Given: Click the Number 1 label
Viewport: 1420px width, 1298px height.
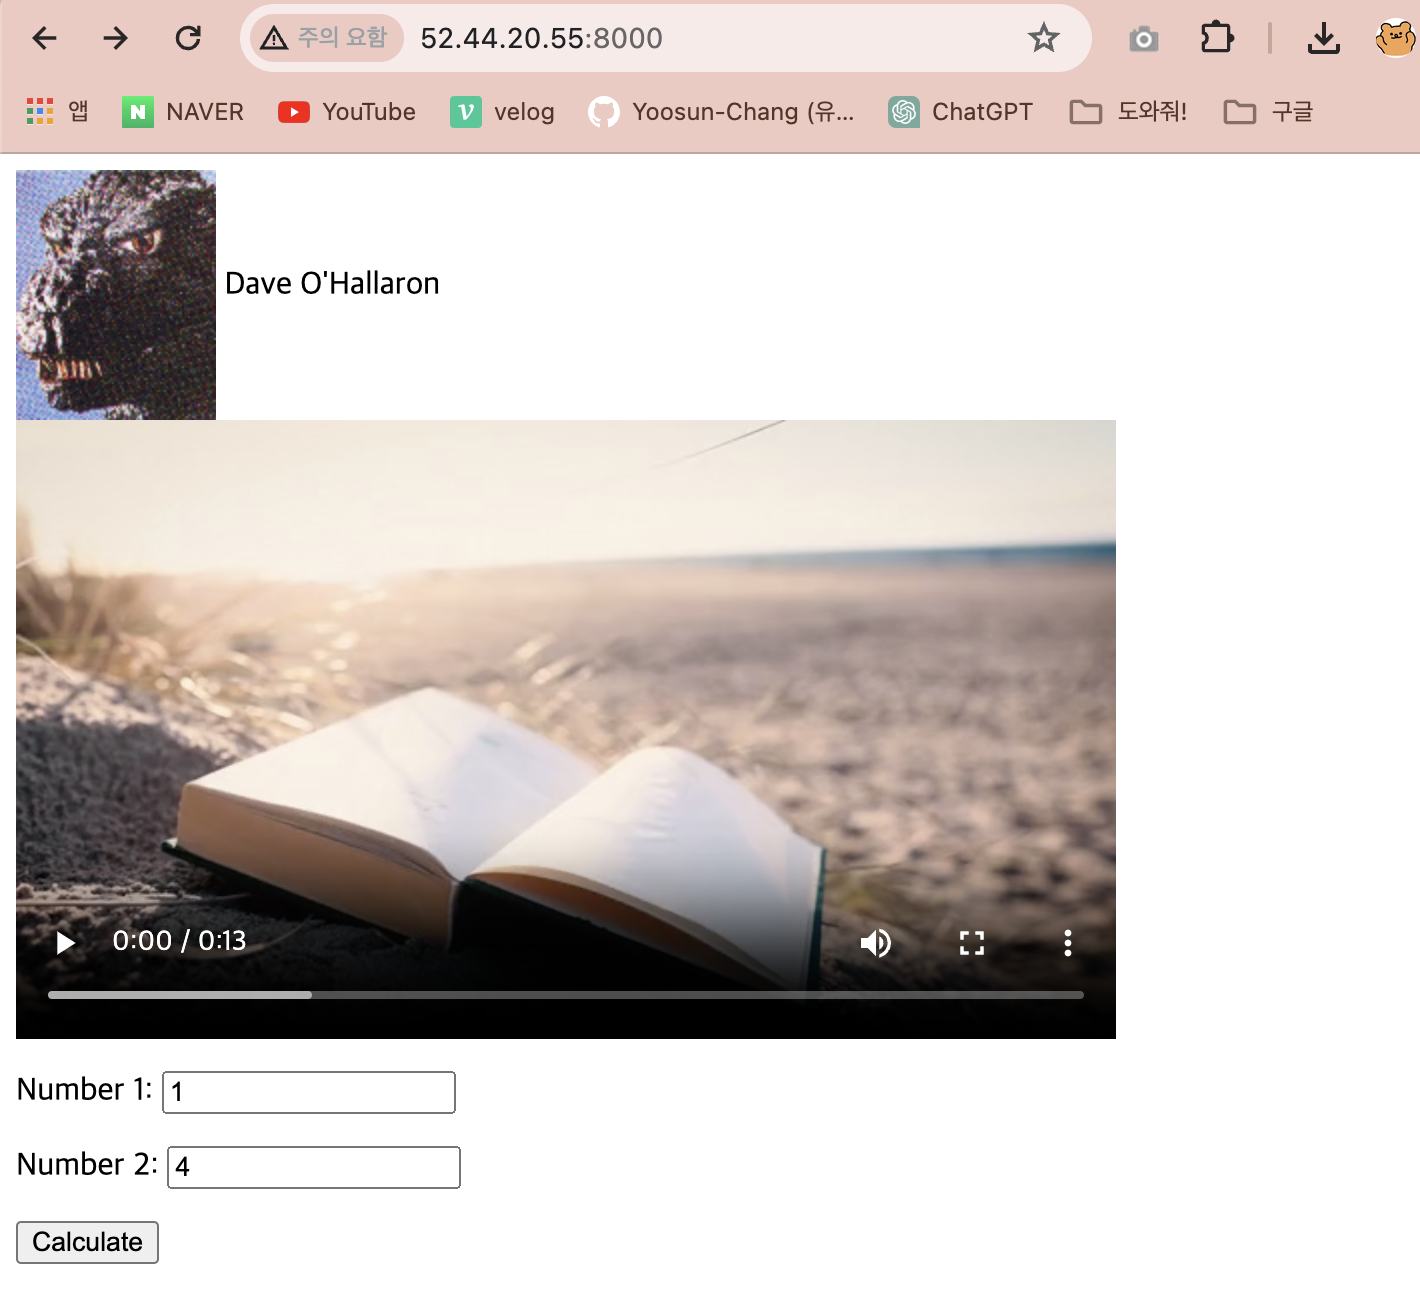Looking at the screenshot, I should [x=85, y=1089].
